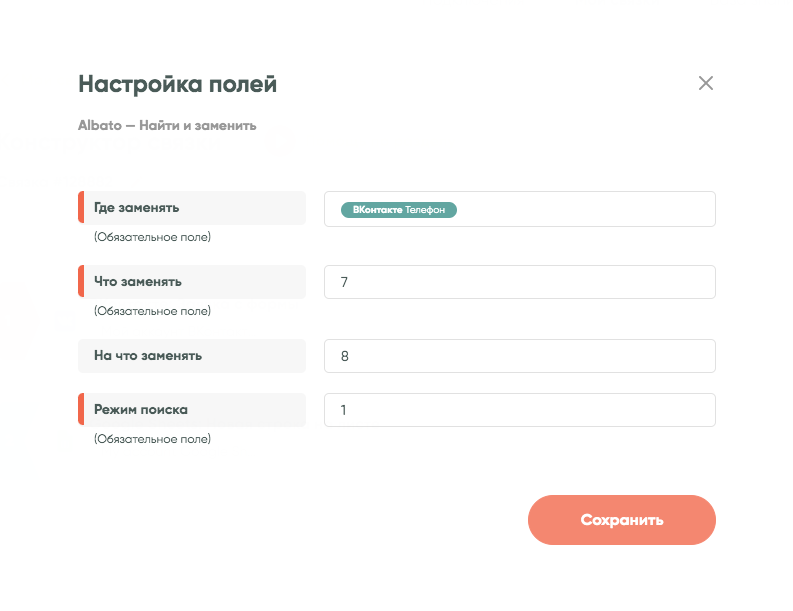Click the Albato — Найти и заменить subtitle

pyautogui.click(x=167, y=126)
